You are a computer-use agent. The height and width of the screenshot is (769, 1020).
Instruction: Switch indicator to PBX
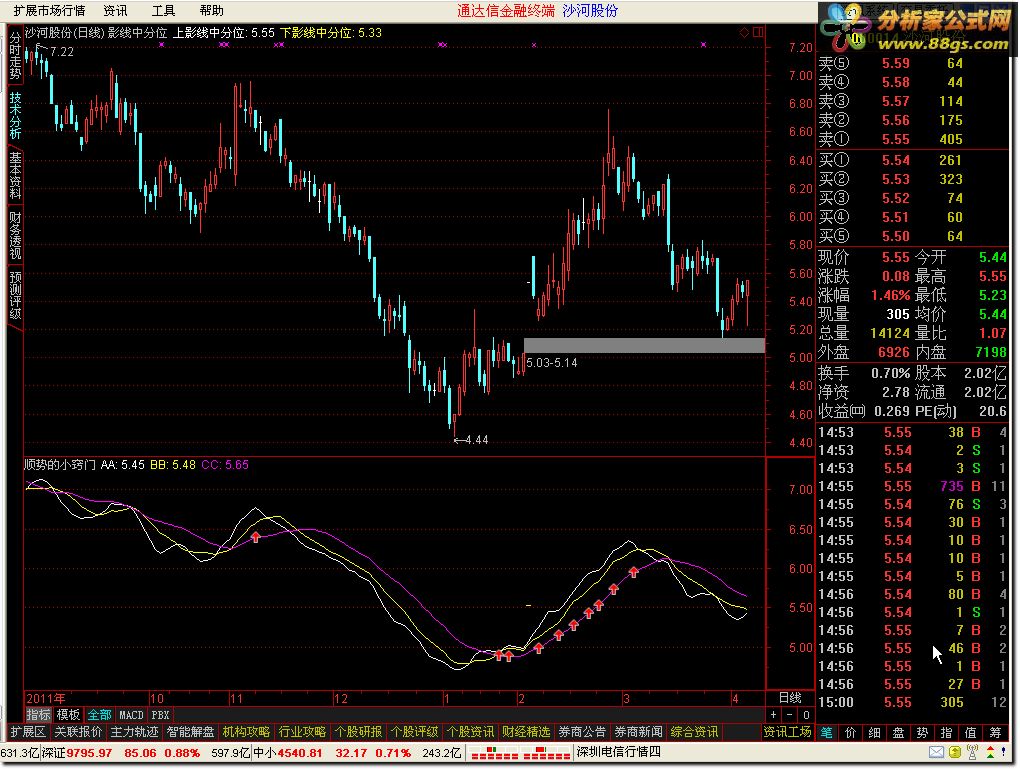(160, 715)
